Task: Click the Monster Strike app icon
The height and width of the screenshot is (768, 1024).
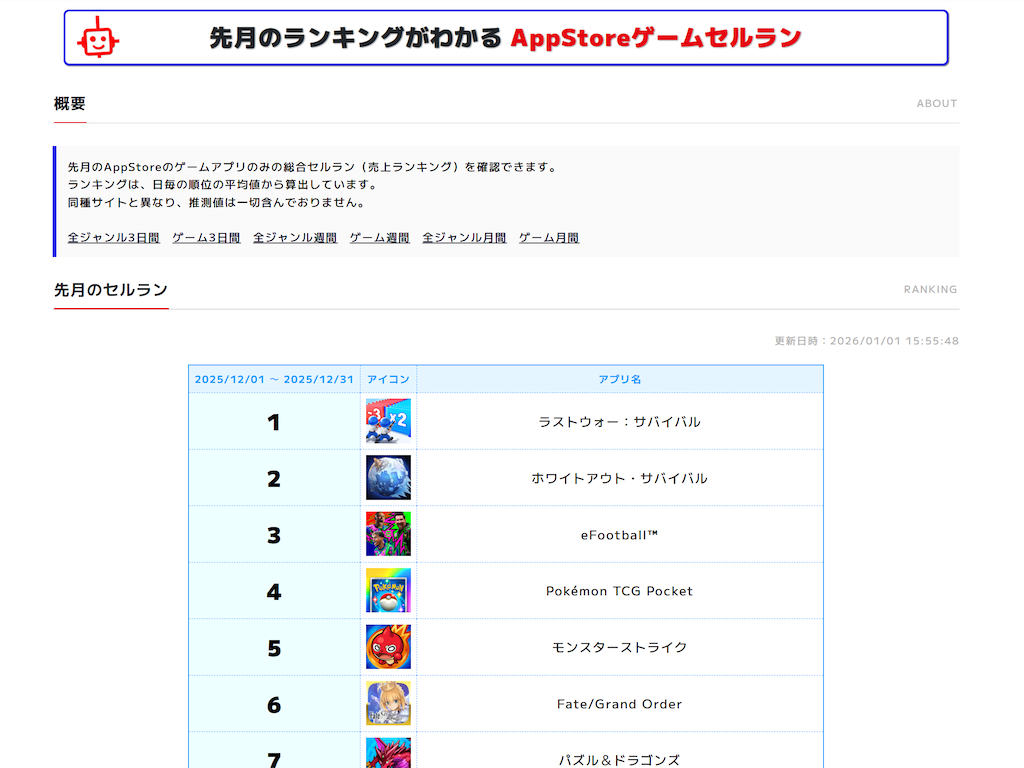Action: pyautogui.click(x=388, y=647)
